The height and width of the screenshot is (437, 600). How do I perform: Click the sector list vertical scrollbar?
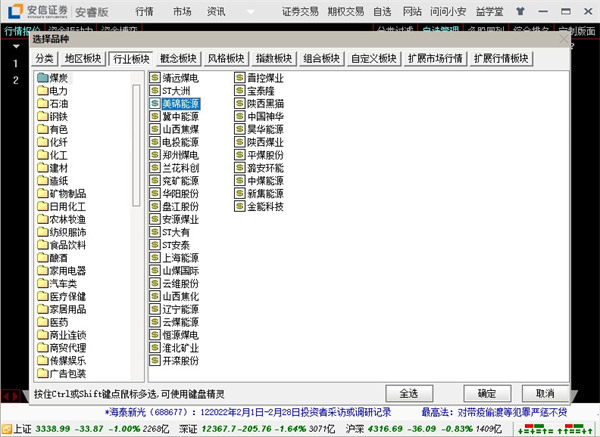point(137,220)
